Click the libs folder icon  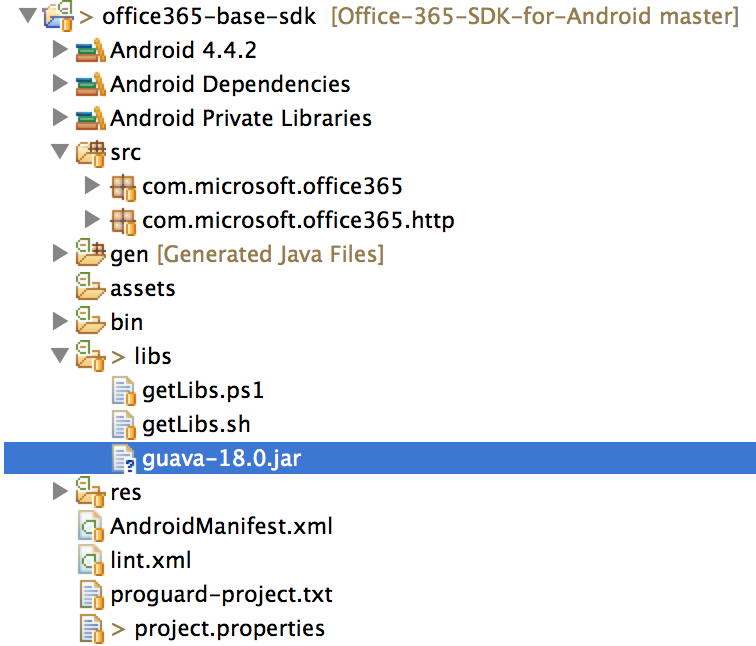pos(90,356)
